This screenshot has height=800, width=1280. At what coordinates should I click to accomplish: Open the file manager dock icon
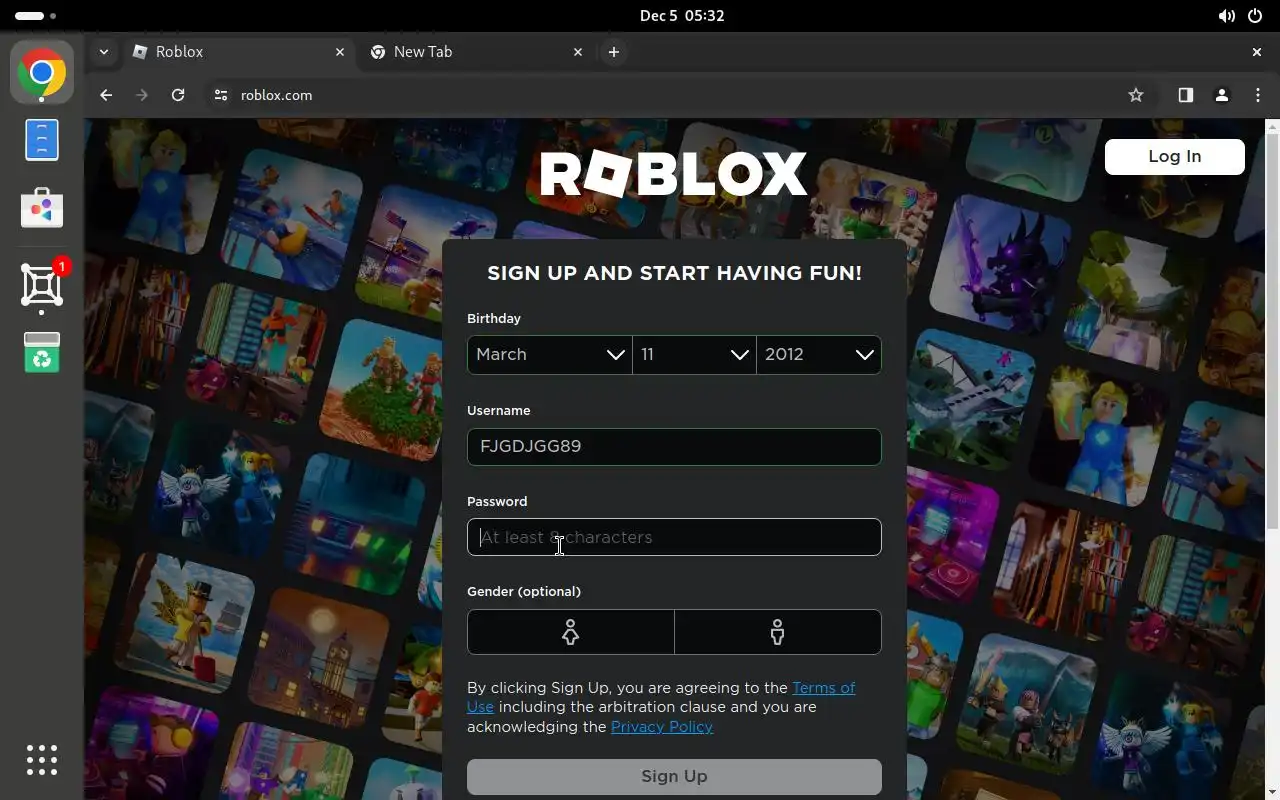pos(42,140)
